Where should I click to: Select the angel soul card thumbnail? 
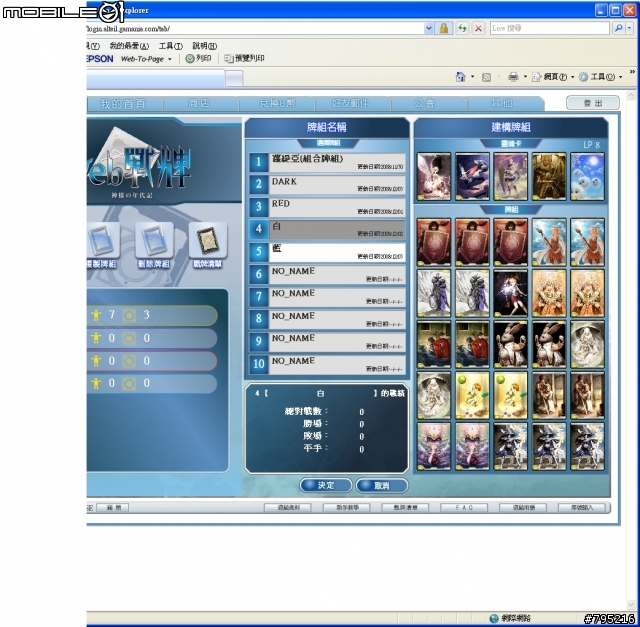coord(433,176)
